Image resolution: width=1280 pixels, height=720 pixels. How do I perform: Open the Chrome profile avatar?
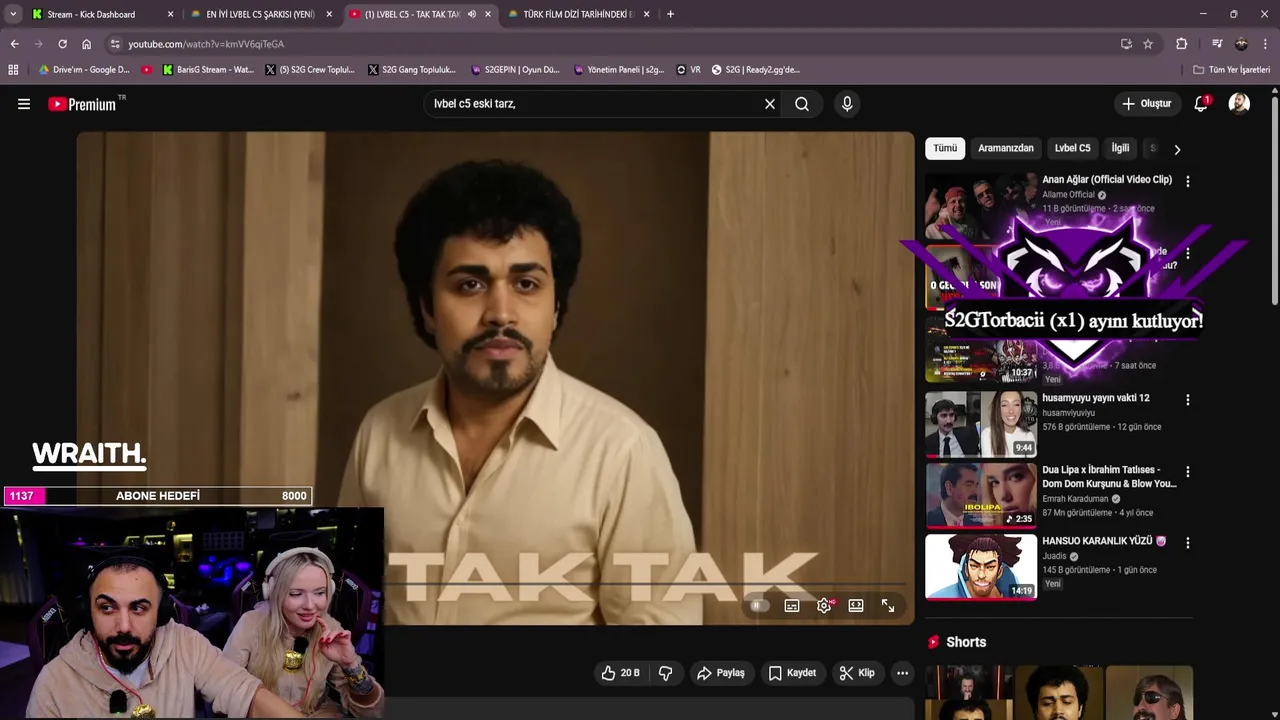[1241, 44]
